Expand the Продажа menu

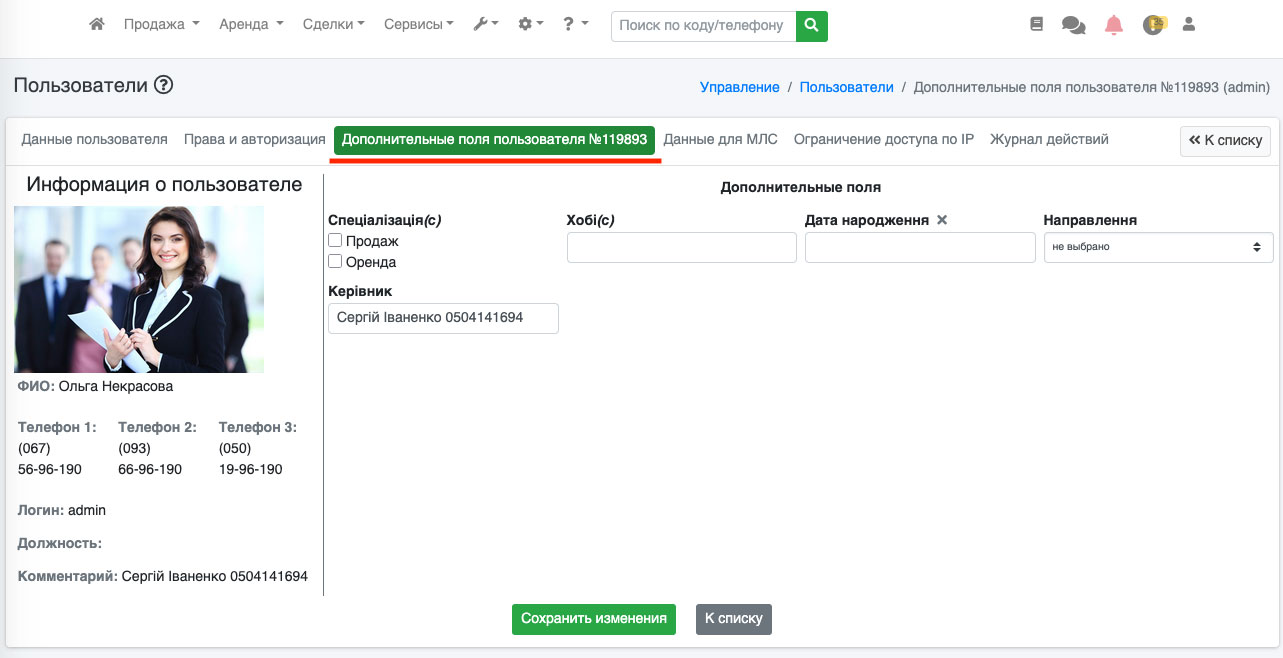pos(162,24)
